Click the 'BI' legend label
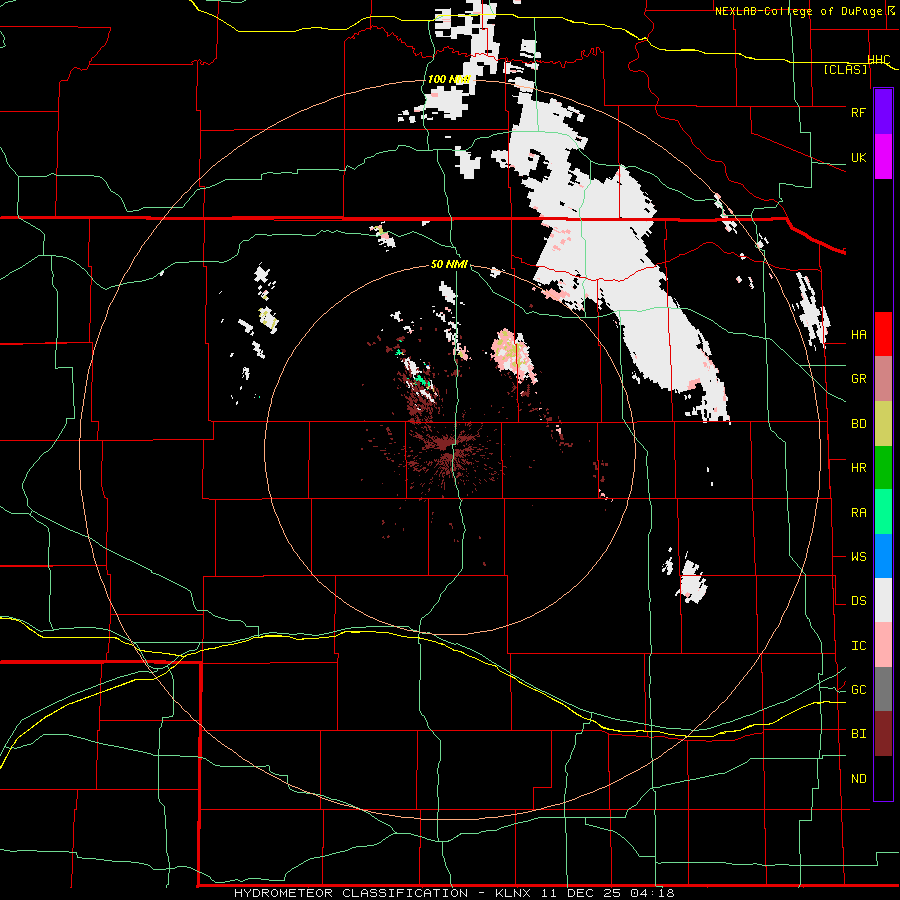 (858, 734)
